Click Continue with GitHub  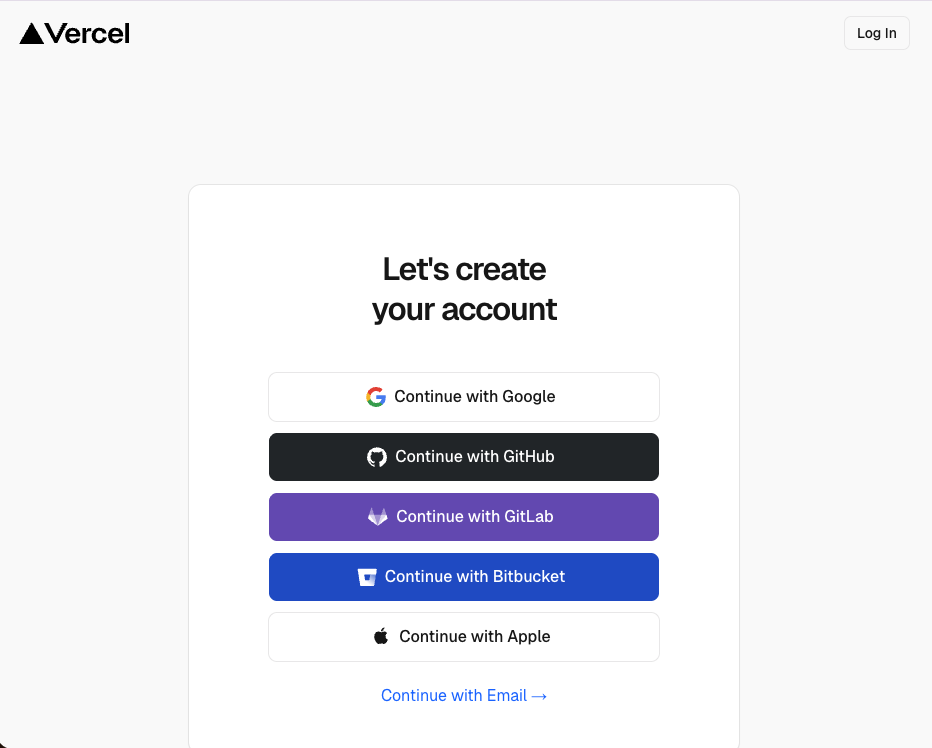[463, 457]
